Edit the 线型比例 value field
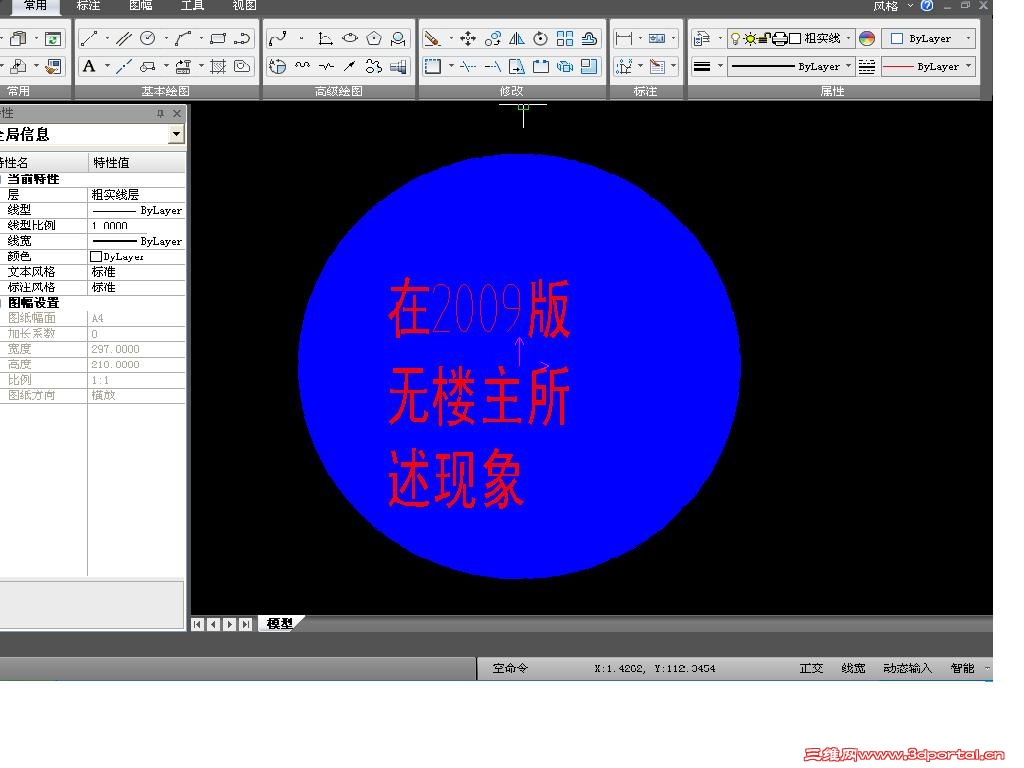This screenshot has width=1024, height=768. [x=136, y=225]
